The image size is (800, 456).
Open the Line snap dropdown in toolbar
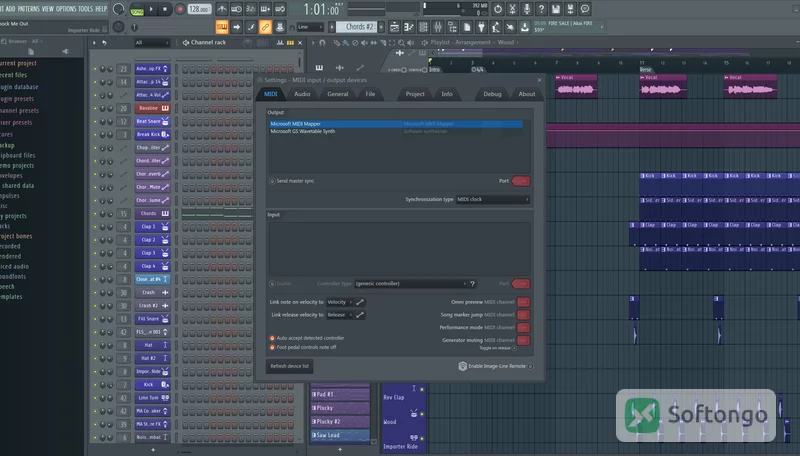310,27
